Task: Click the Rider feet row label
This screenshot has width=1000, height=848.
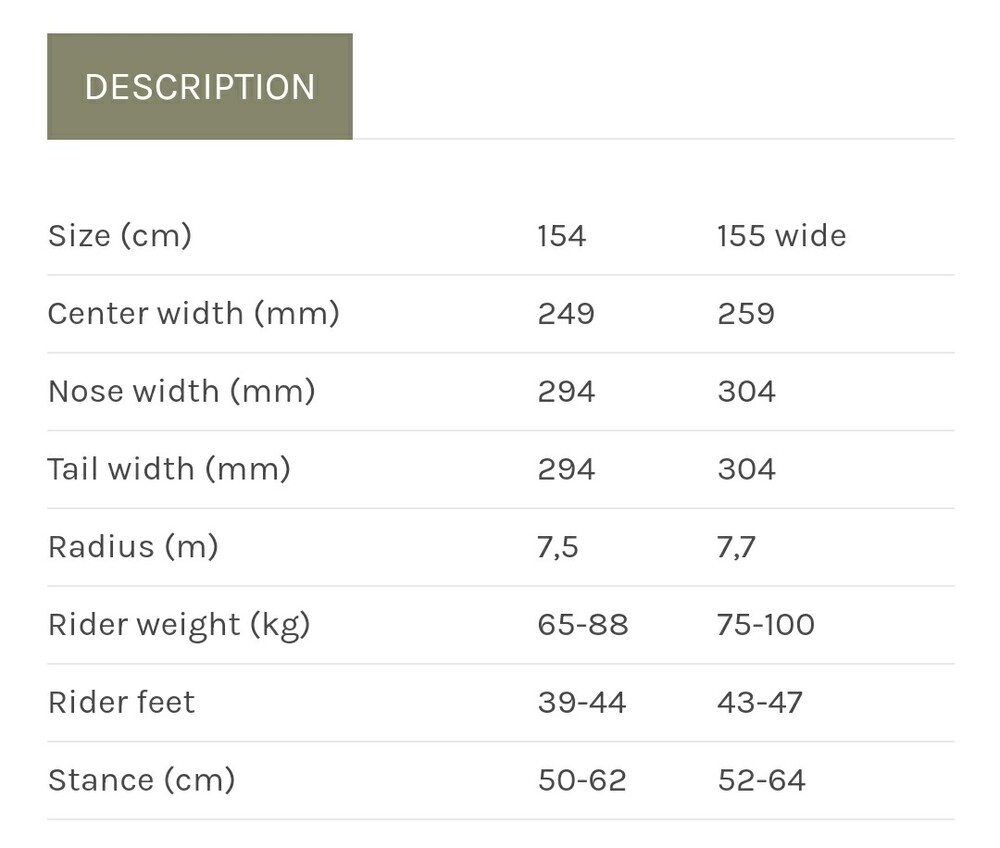Action: [121, 702]
